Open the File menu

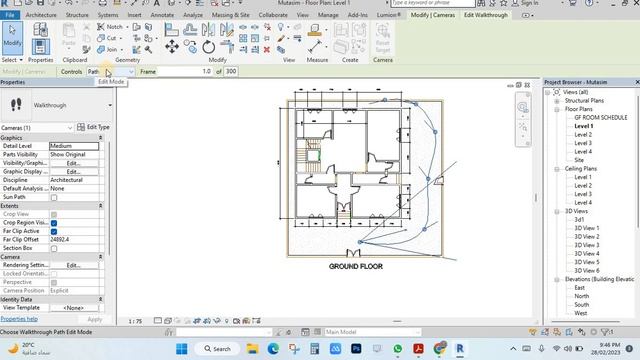coord(10,15)
